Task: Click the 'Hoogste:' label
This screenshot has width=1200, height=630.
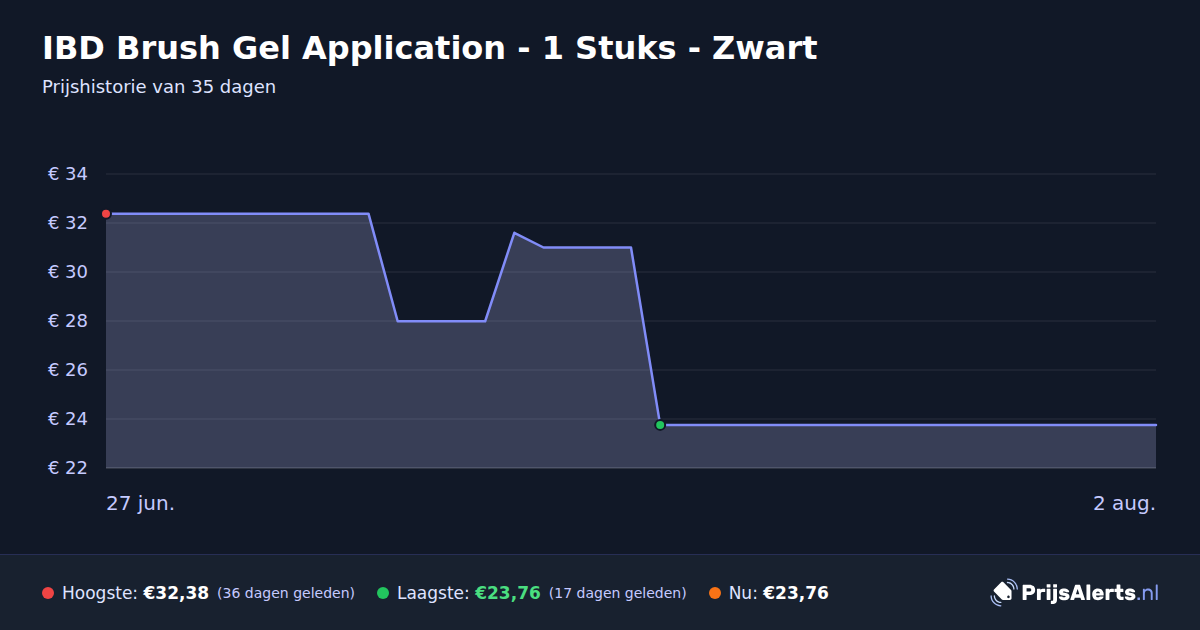Action: [x=100, y=593]
